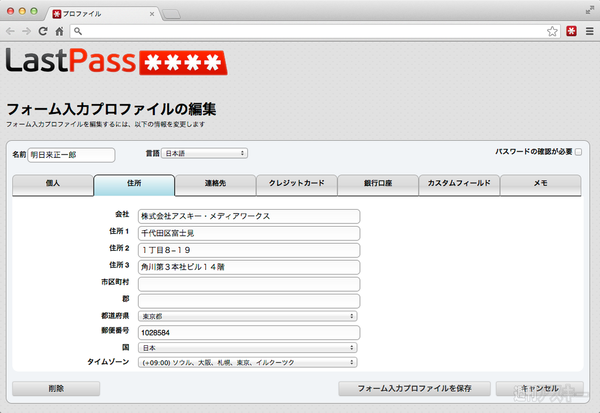
Task: Switch to the 連絡先 tab
Action: (215, 185)
